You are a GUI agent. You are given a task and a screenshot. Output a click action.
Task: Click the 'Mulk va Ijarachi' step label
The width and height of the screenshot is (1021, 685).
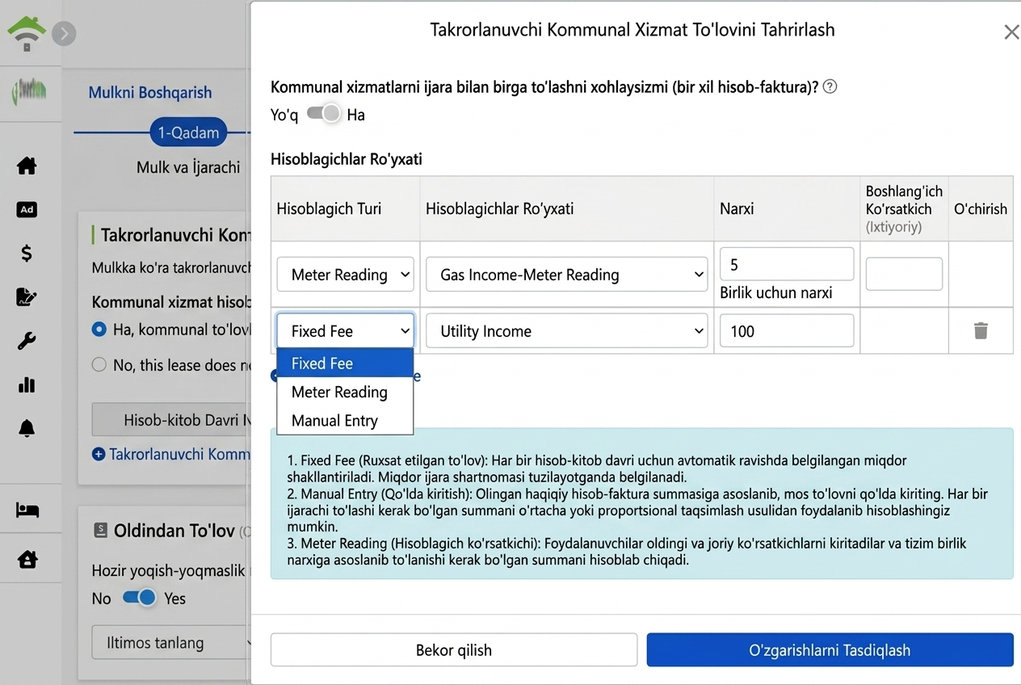(x=188, y=167)
